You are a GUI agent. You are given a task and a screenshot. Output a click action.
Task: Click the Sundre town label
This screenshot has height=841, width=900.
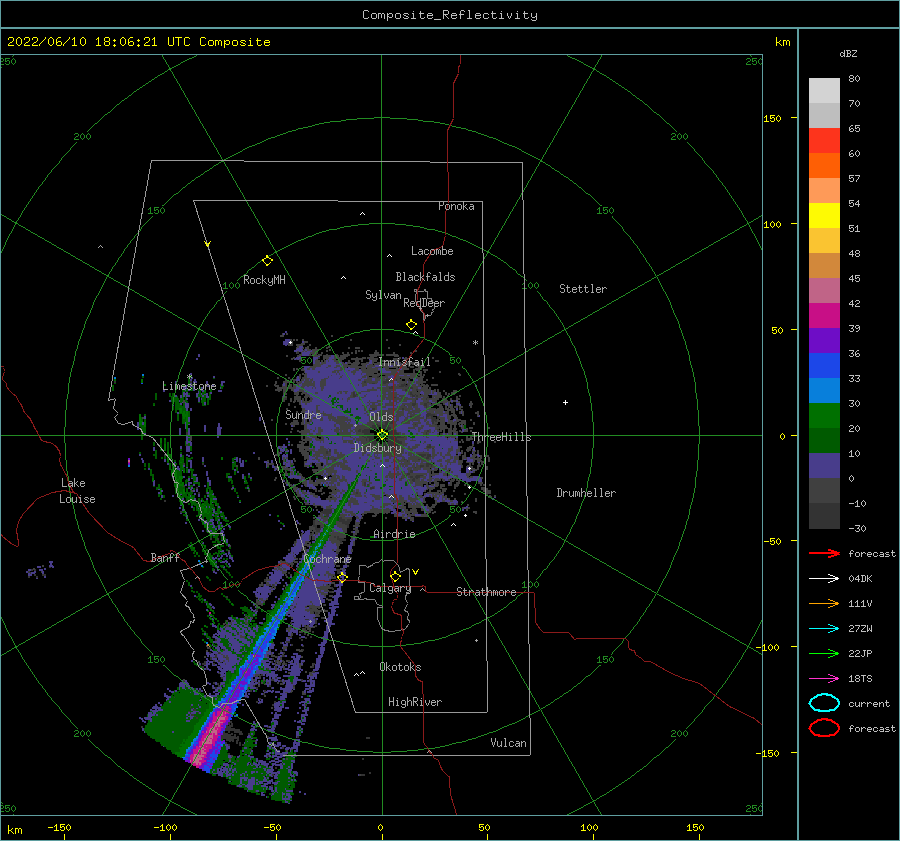303,414
